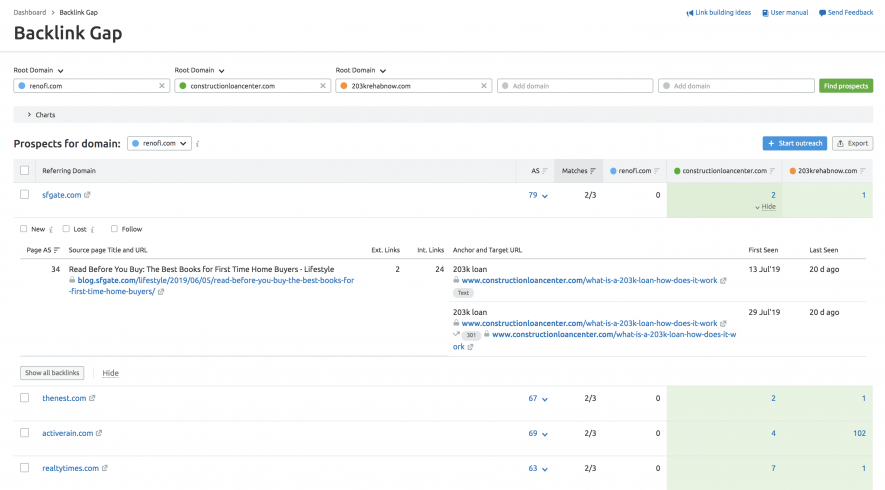This screenshot has width=885, height=490.
Task: Select the activerain.com row checkbox
Action: click(x=24, y=432)
